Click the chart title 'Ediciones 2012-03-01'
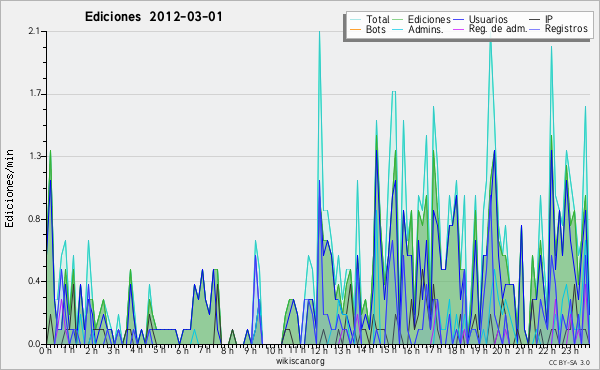 [153, 17]
